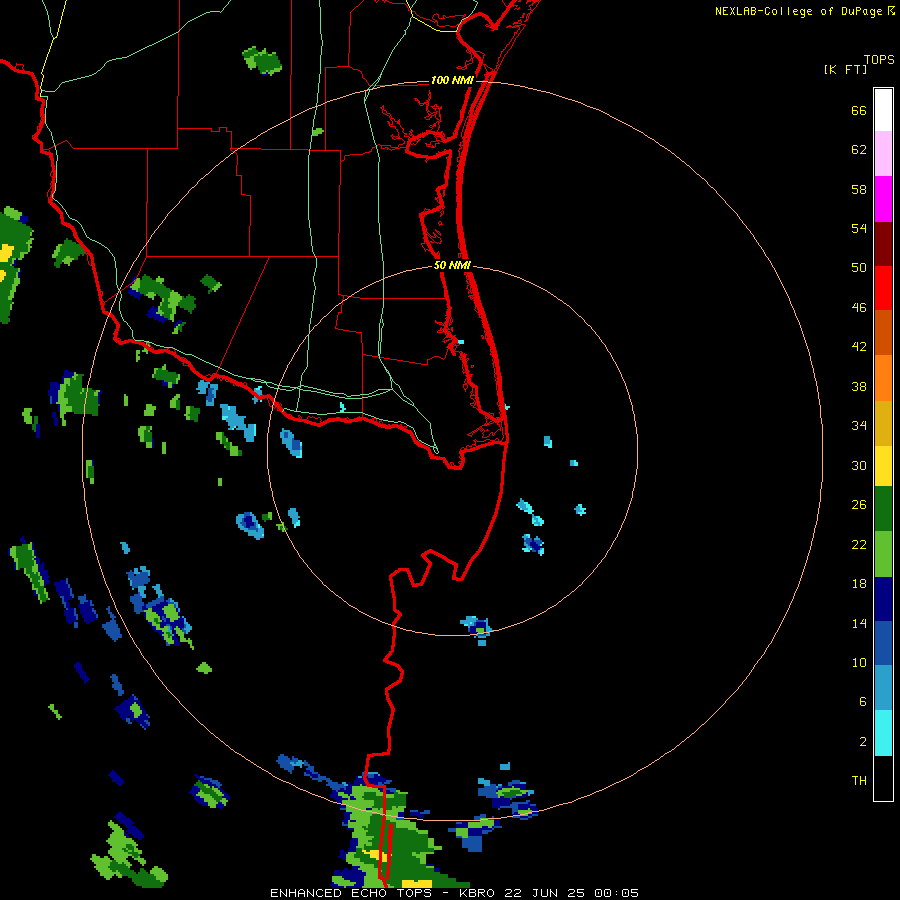Click the '38' scale value
Screen dimensions: 900x900
[859, 387]
